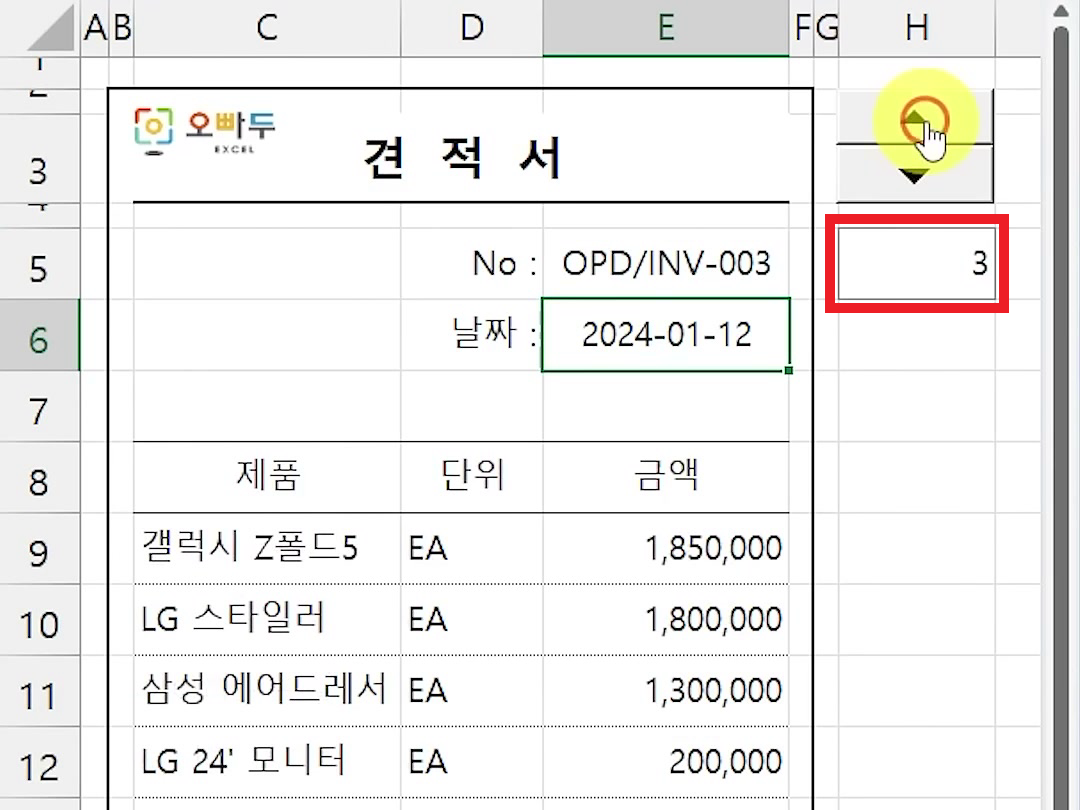The width and height of the screenshot is (1080, 810).
Task: Click the 오빠두 Excel logo image
Action: point(205,131)
